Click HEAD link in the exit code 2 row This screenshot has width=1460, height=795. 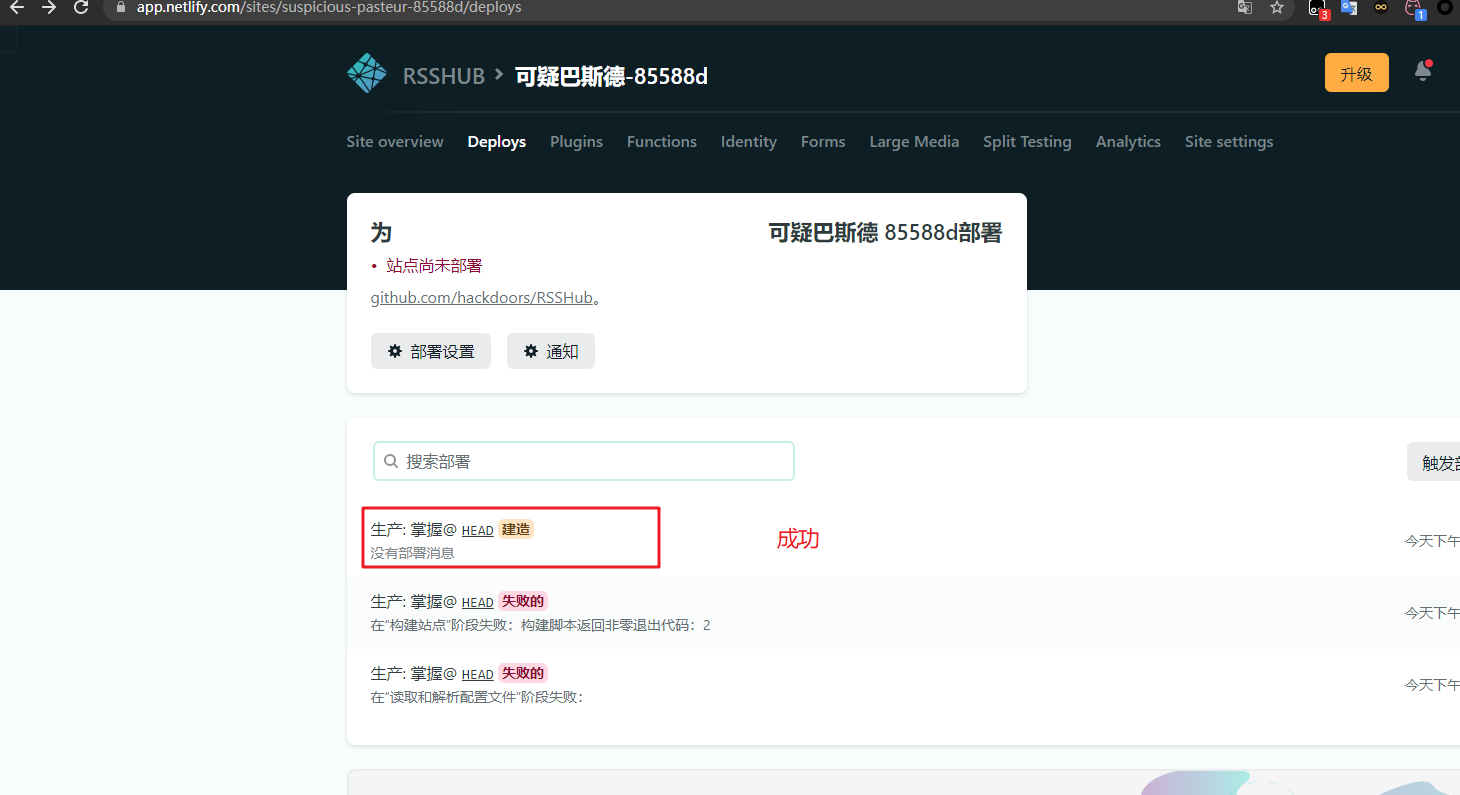(477, 603)
